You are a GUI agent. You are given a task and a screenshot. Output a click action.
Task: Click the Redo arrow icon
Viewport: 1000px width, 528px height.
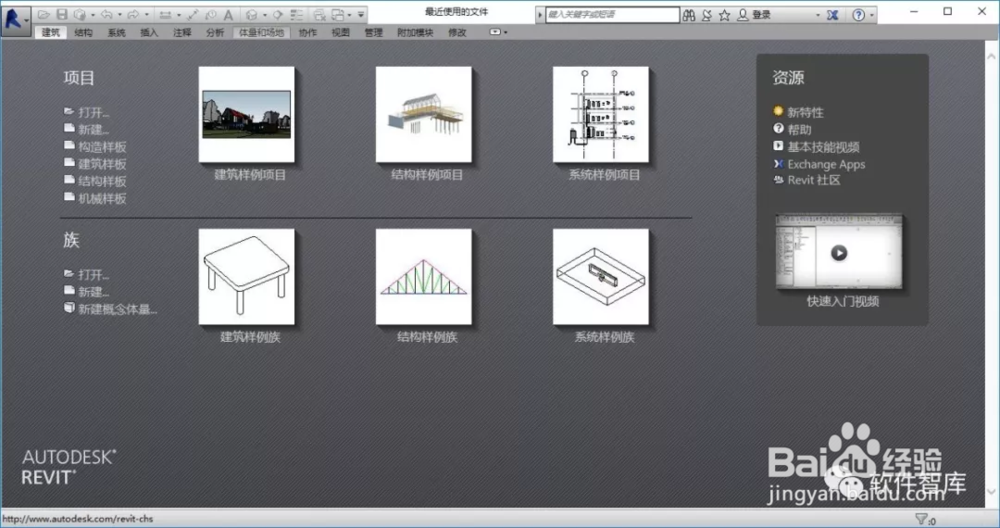point(133,14)
